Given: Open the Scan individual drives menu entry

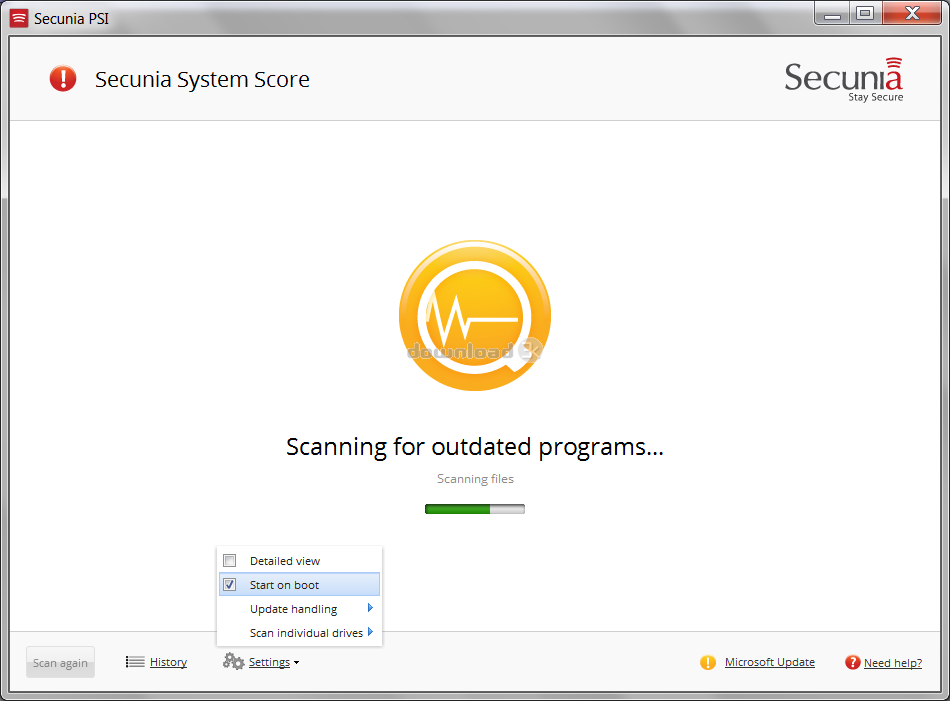Looking at the screenshot, I should coord(299,633).
